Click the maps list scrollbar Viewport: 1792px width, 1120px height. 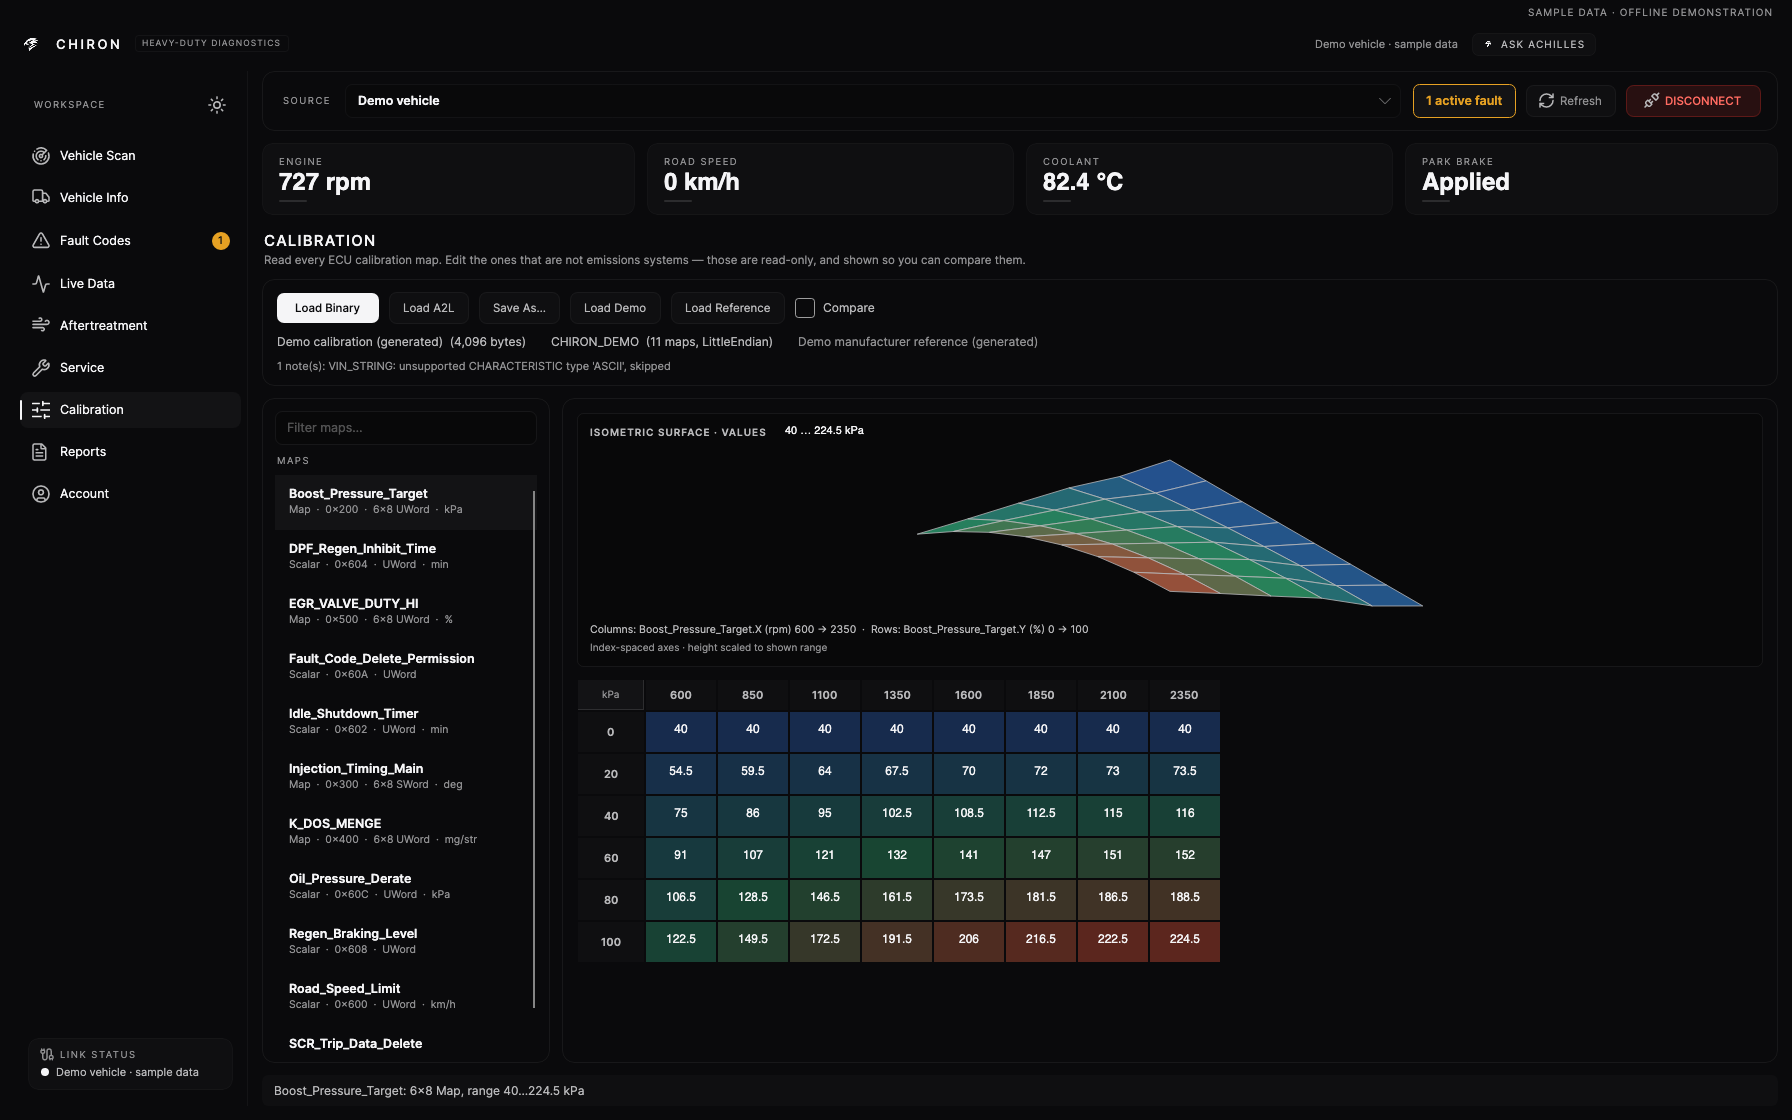(534, 750)
